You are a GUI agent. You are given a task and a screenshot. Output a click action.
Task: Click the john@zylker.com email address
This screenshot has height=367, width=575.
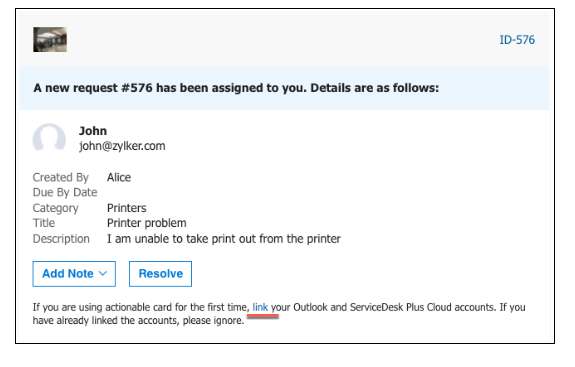pyautogui.click(x=122, y=146)
